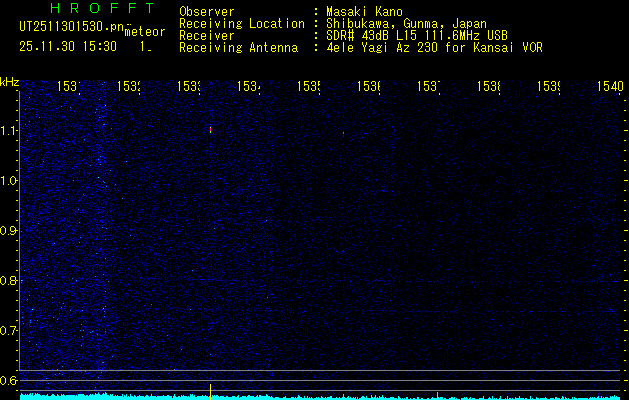Click the 0.7 kHz frequency axis label

click(9, 331)
